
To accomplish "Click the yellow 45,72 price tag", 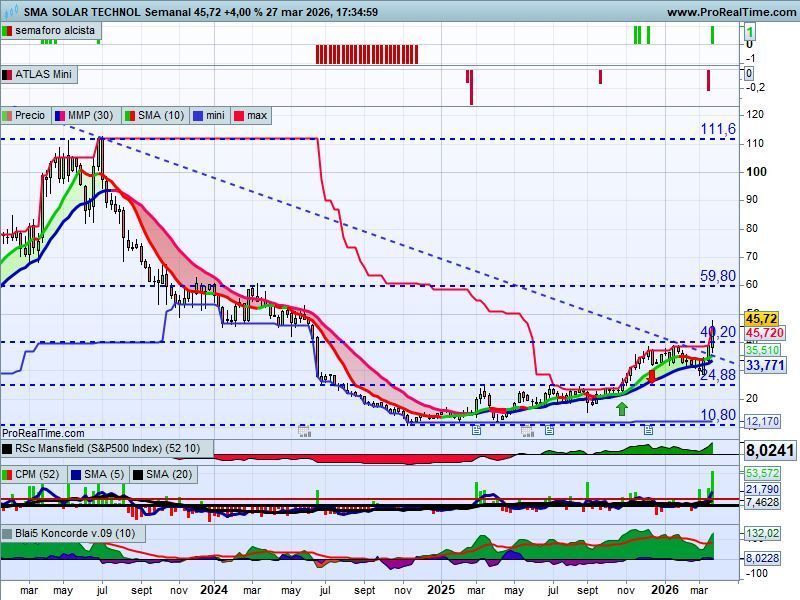I will (761, 319).
